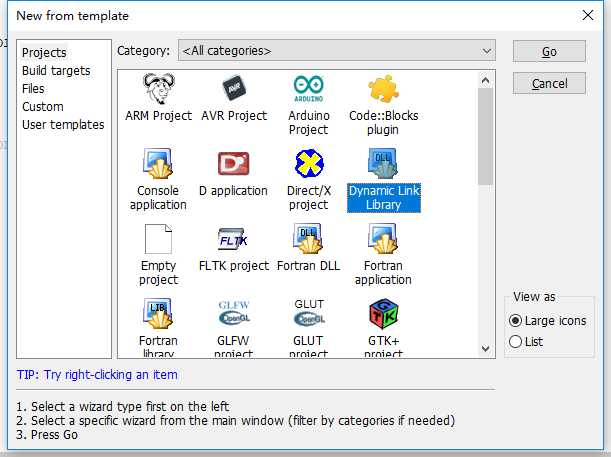Click the 'Code::Blocks plugin' label text
Image resolution: width=611 pixels, height=457 pixels.
pyautogui.click(x=383, y=122)
